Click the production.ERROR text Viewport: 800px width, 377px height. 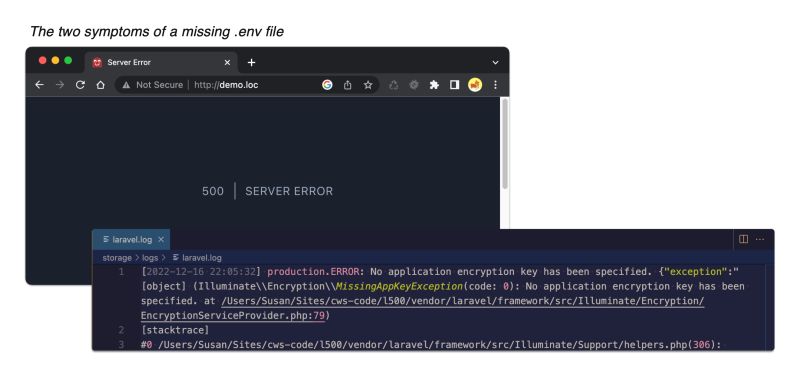pyautogui.click(x=313, y=271)
